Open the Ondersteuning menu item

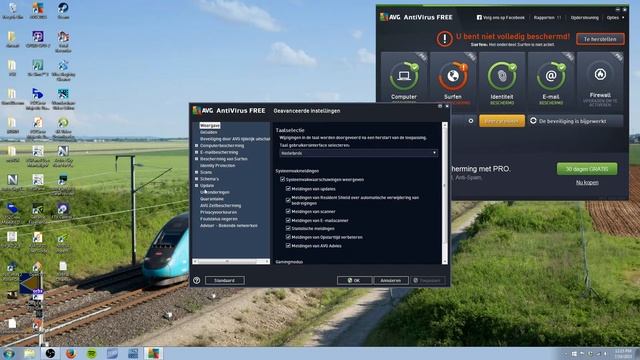pos(584,18)
